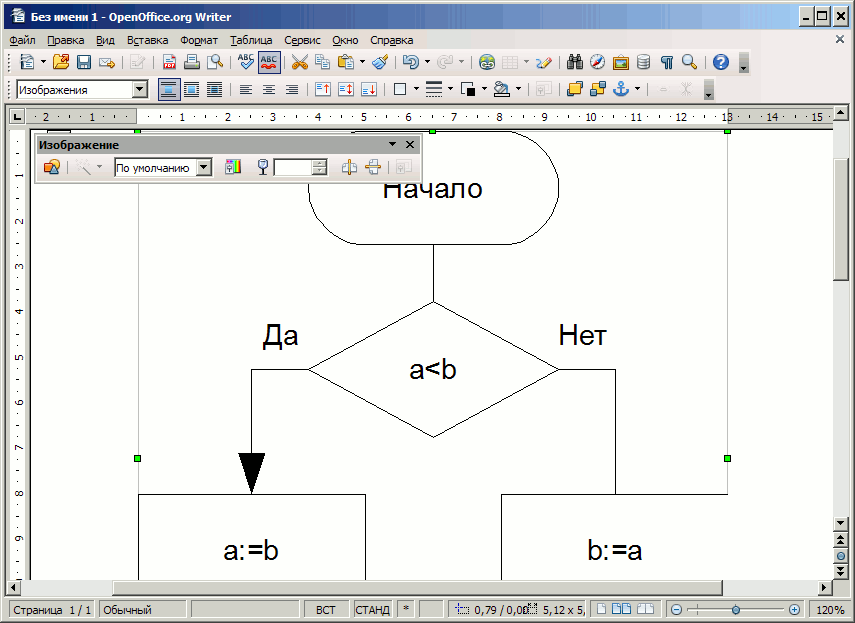Click the Align Top icon
Image resolution: width=855 pixels, height=623 pixels.
[323, 89]
